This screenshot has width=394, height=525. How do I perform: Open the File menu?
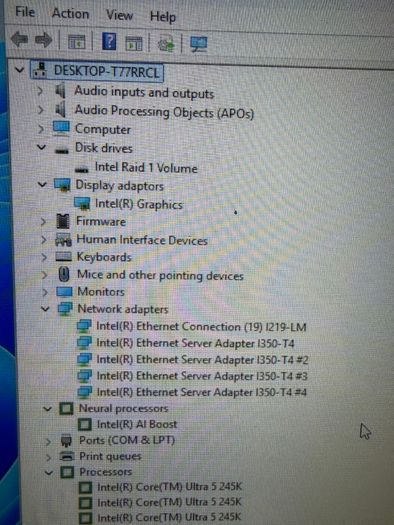(x=25, y=12)
